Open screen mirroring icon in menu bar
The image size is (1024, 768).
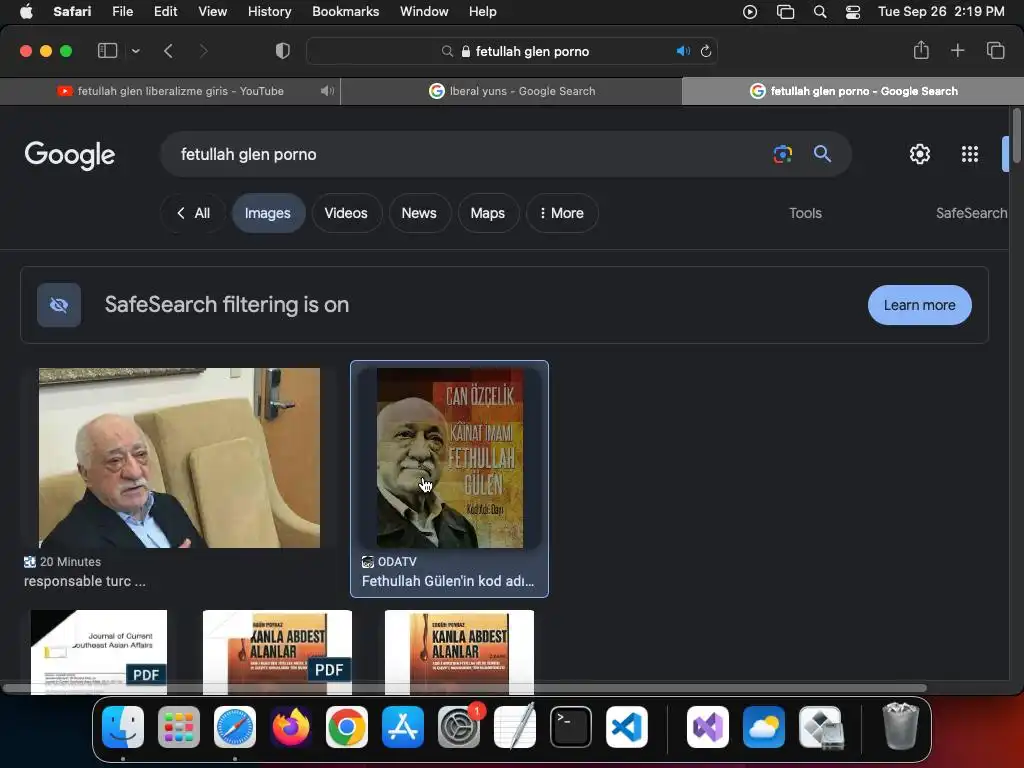(x=785, y=12)
